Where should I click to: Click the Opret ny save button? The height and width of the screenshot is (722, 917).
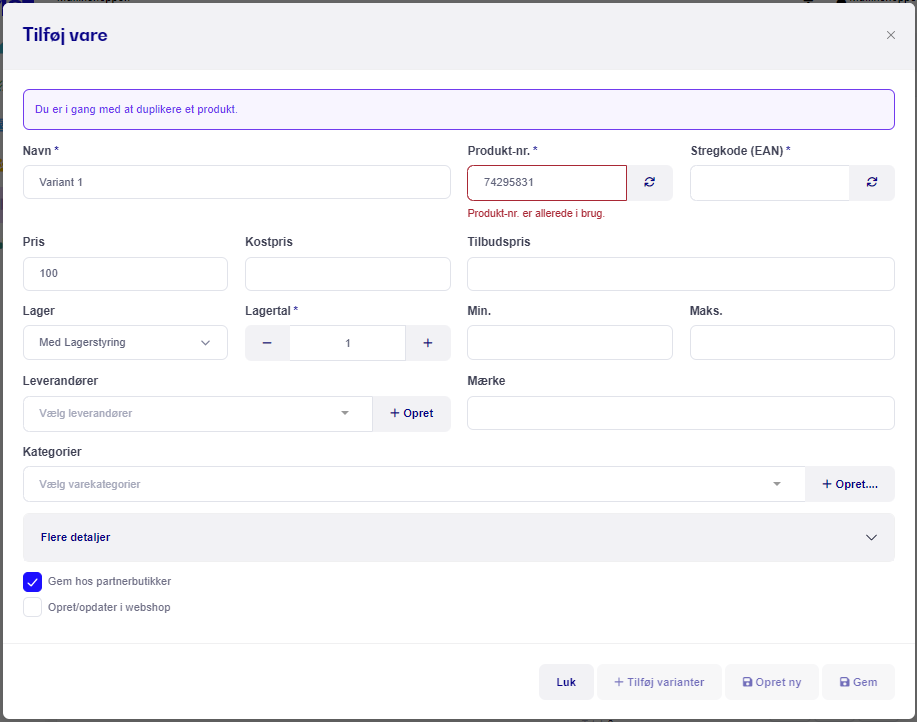[772, 682]
